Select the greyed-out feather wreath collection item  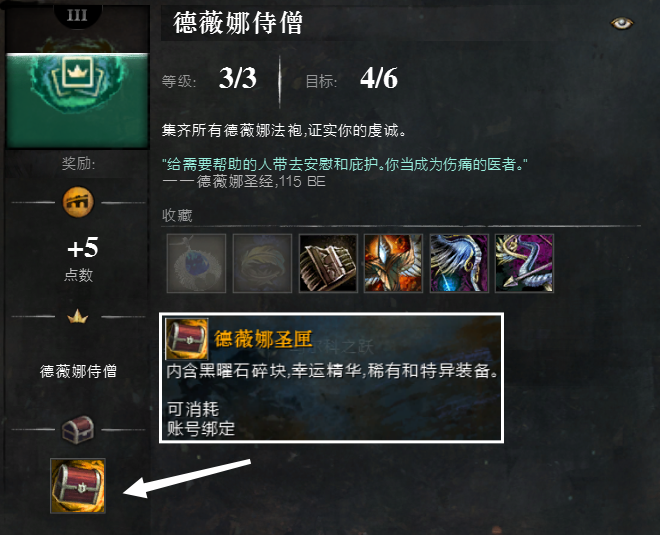pos(262,263)
